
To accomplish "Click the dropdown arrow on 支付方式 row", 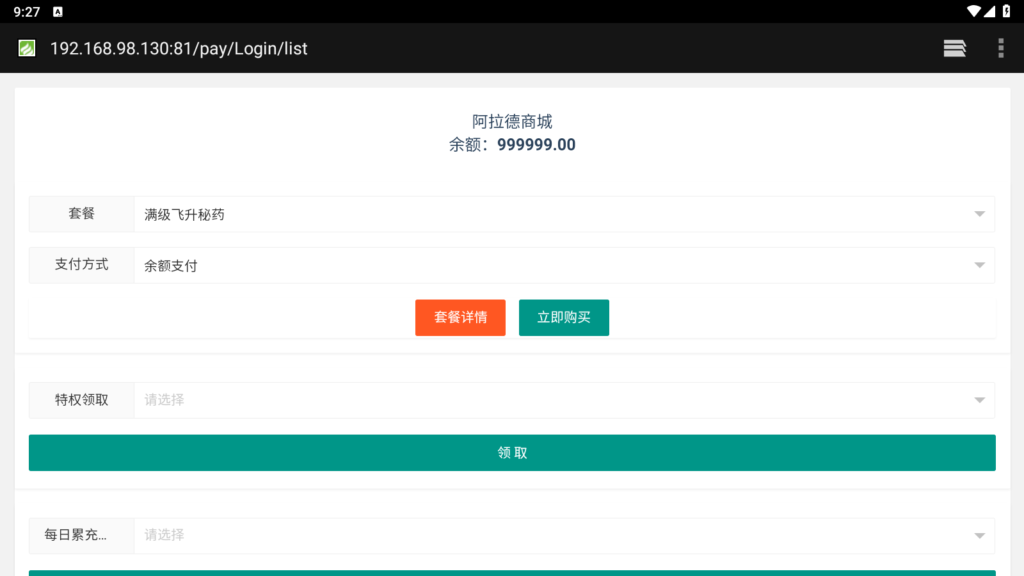I will (979, 265).
